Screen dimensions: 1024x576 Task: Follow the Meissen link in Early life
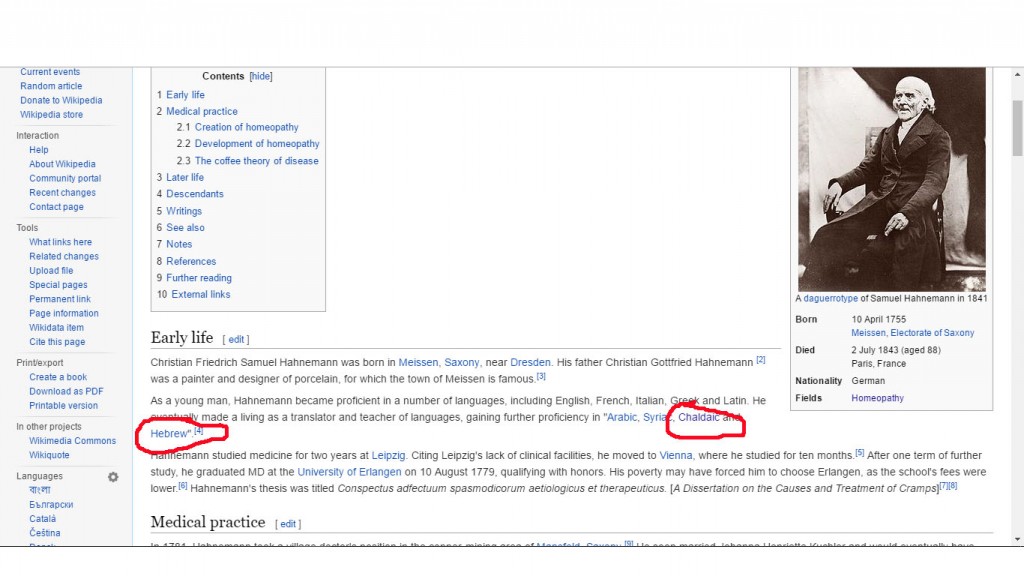[x=418, y=362]
